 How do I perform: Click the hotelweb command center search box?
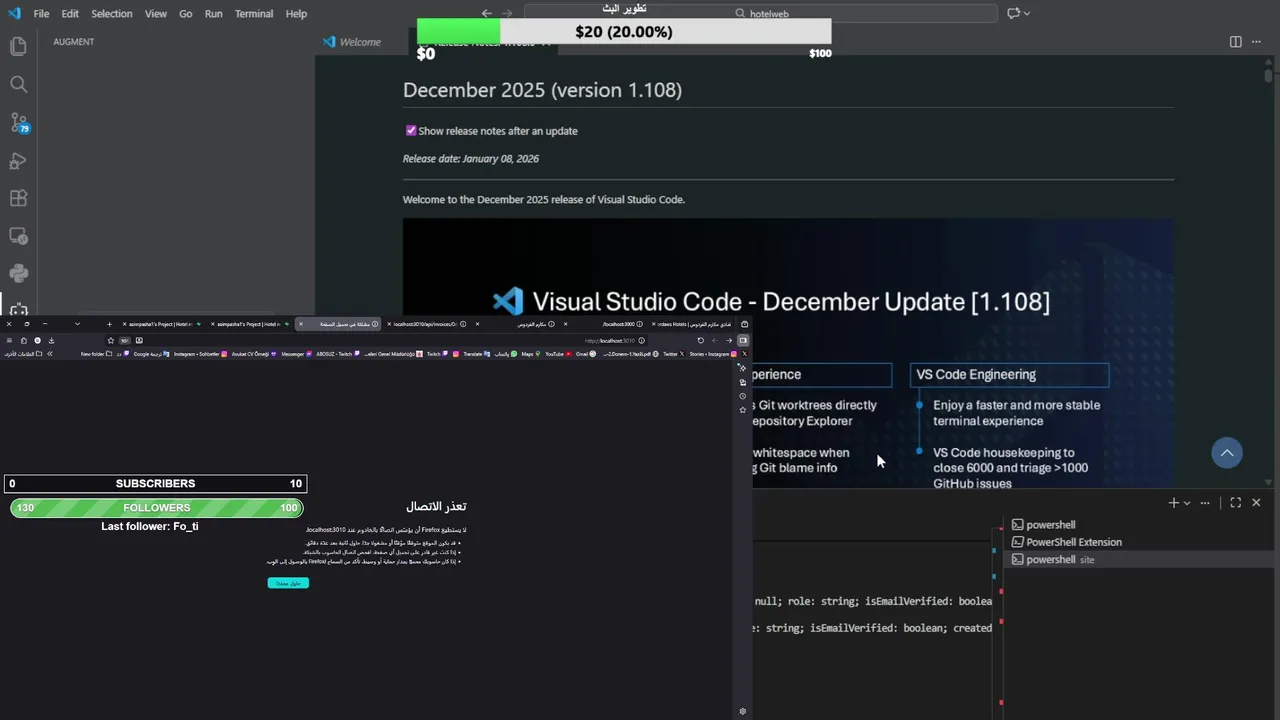pyautogui.click(x=761, y=13)
